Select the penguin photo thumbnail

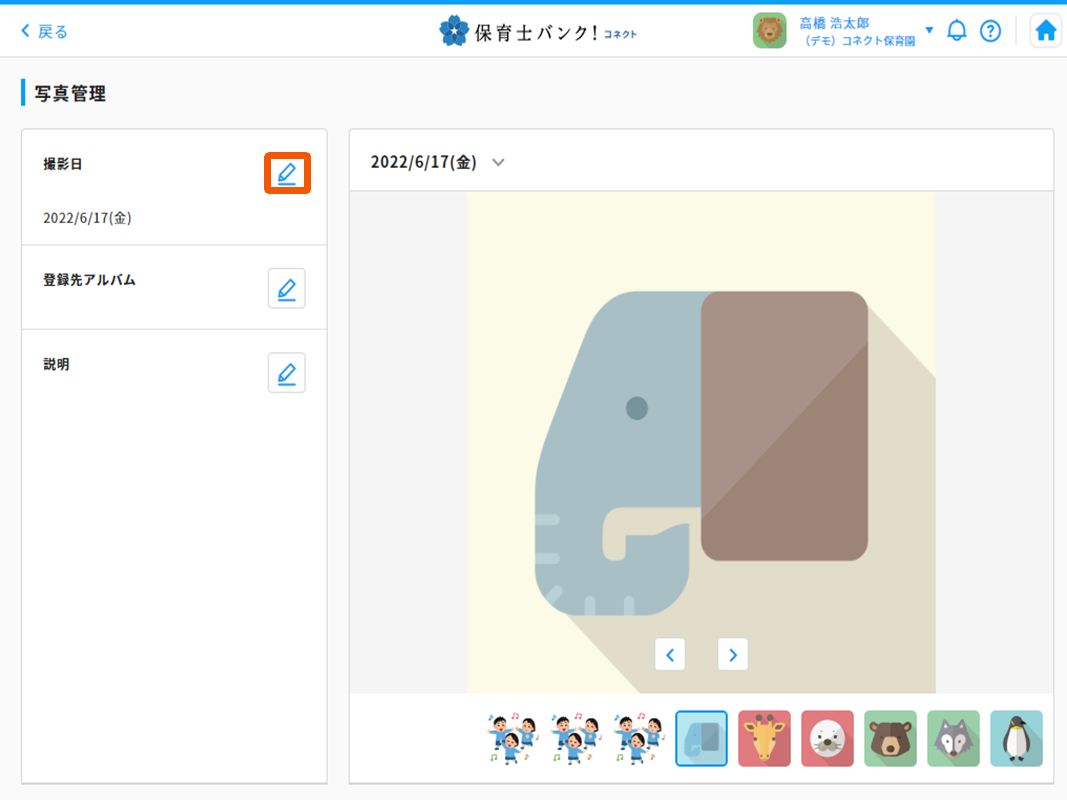tap(1016, 738)
